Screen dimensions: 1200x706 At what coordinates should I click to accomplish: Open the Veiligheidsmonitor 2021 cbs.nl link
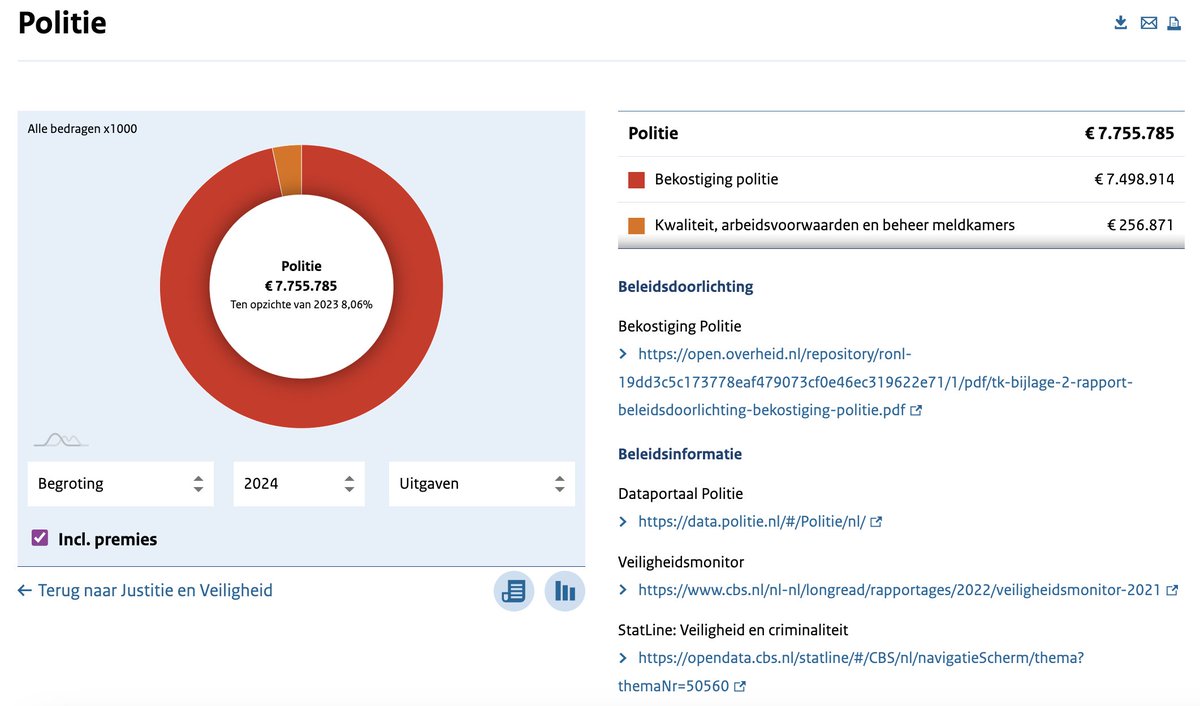click(900, 590)
